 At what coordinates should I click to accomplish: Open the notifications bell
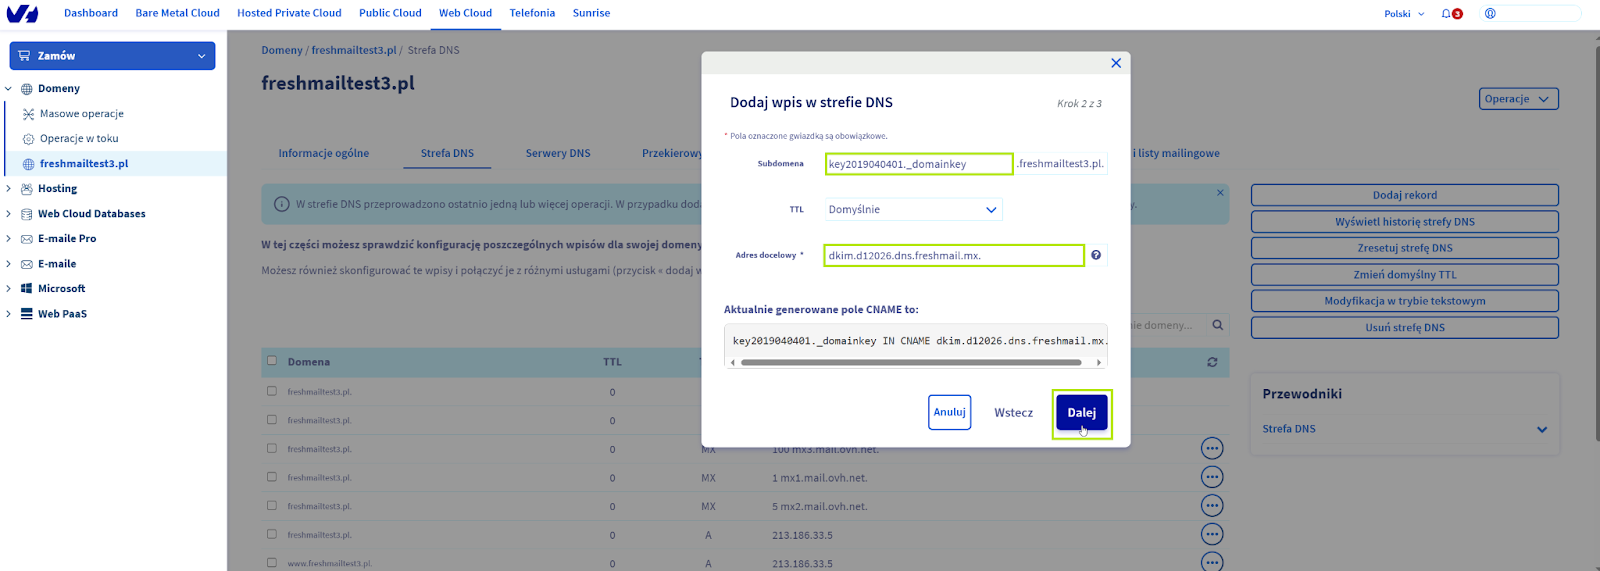1446,14
